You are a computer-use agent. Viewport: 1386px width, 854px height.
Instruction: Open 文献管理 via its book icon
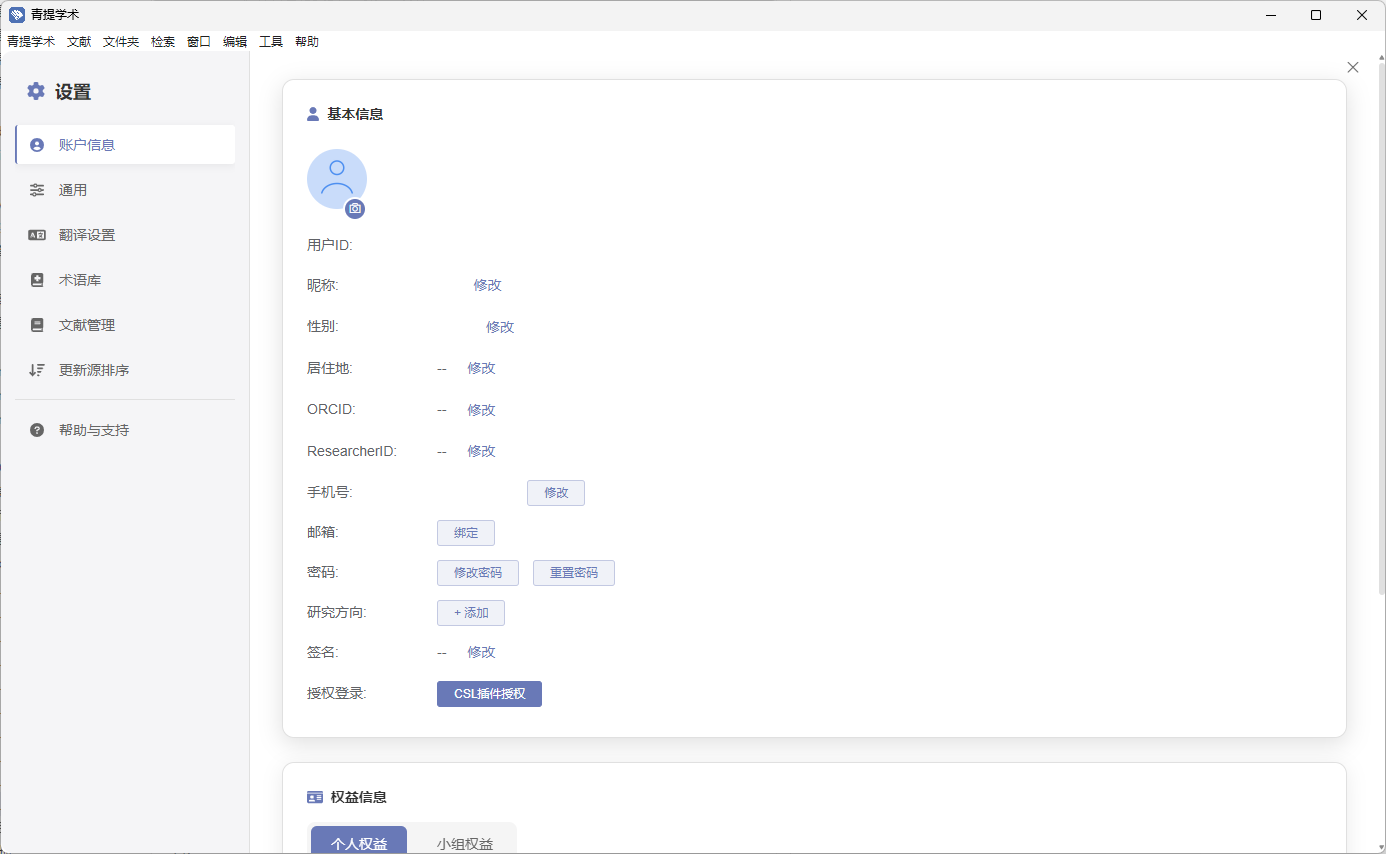pyautogui.click(x=37, y=325)
